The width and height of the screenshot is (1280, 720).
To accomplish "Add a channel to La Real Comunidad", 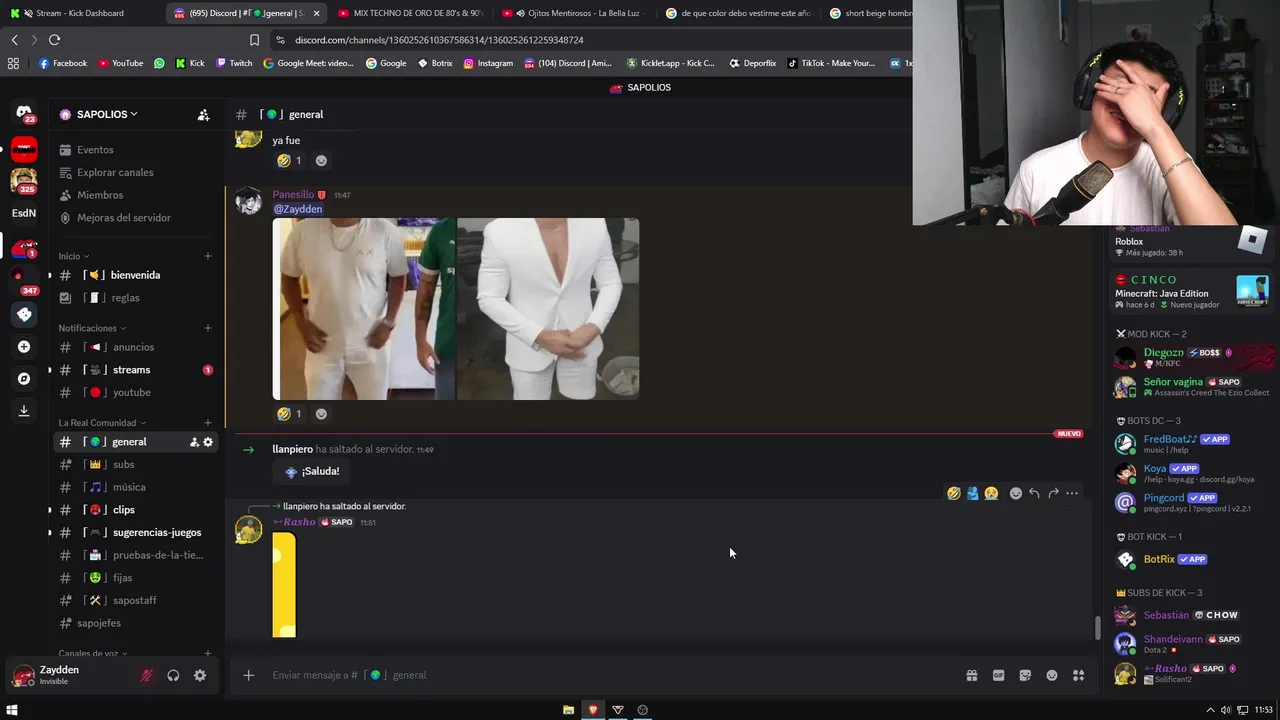I will [x=208, y=423].
